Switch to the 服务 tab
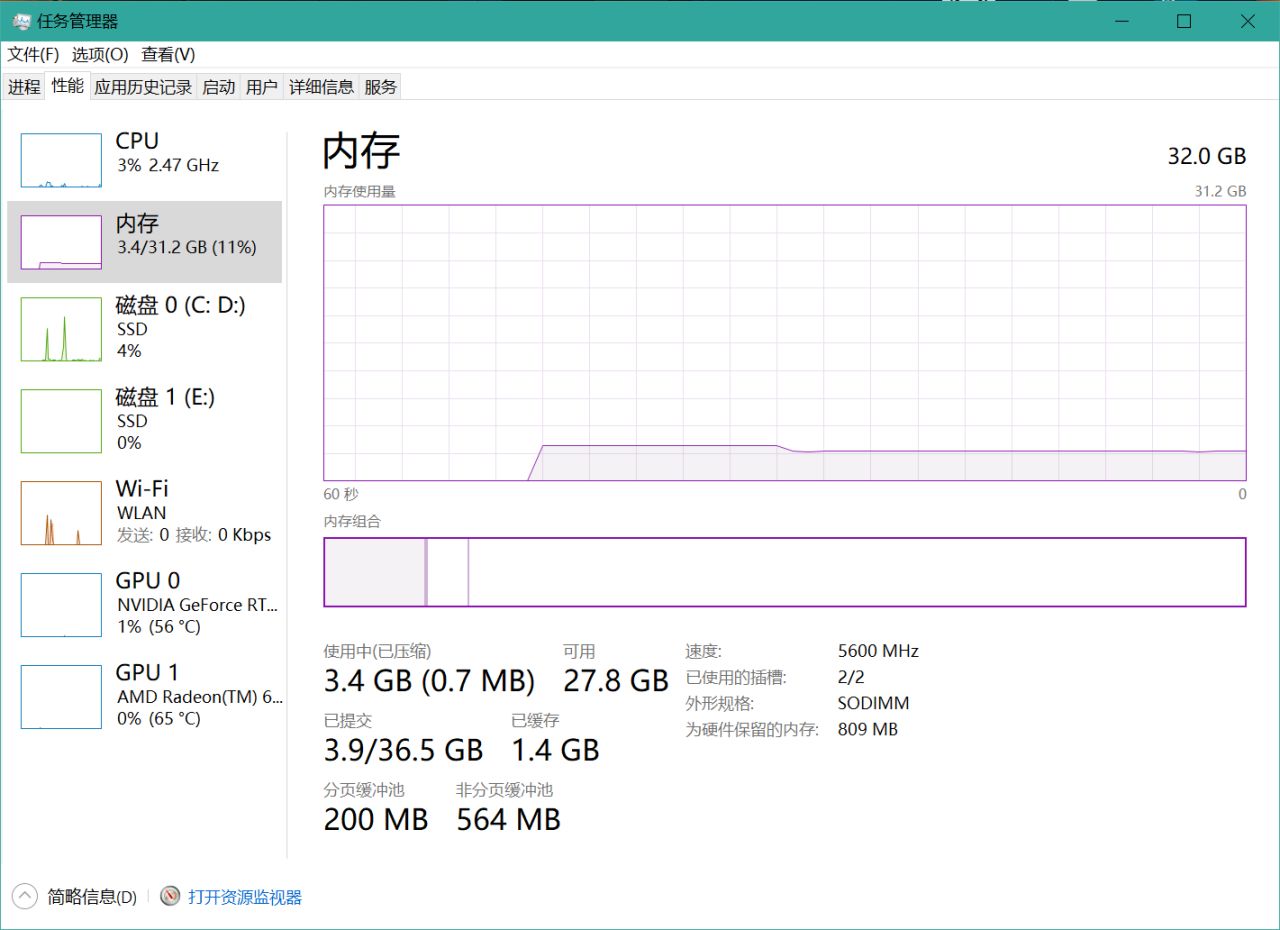Screen dimensions: 1280x930 click(380, 87)
